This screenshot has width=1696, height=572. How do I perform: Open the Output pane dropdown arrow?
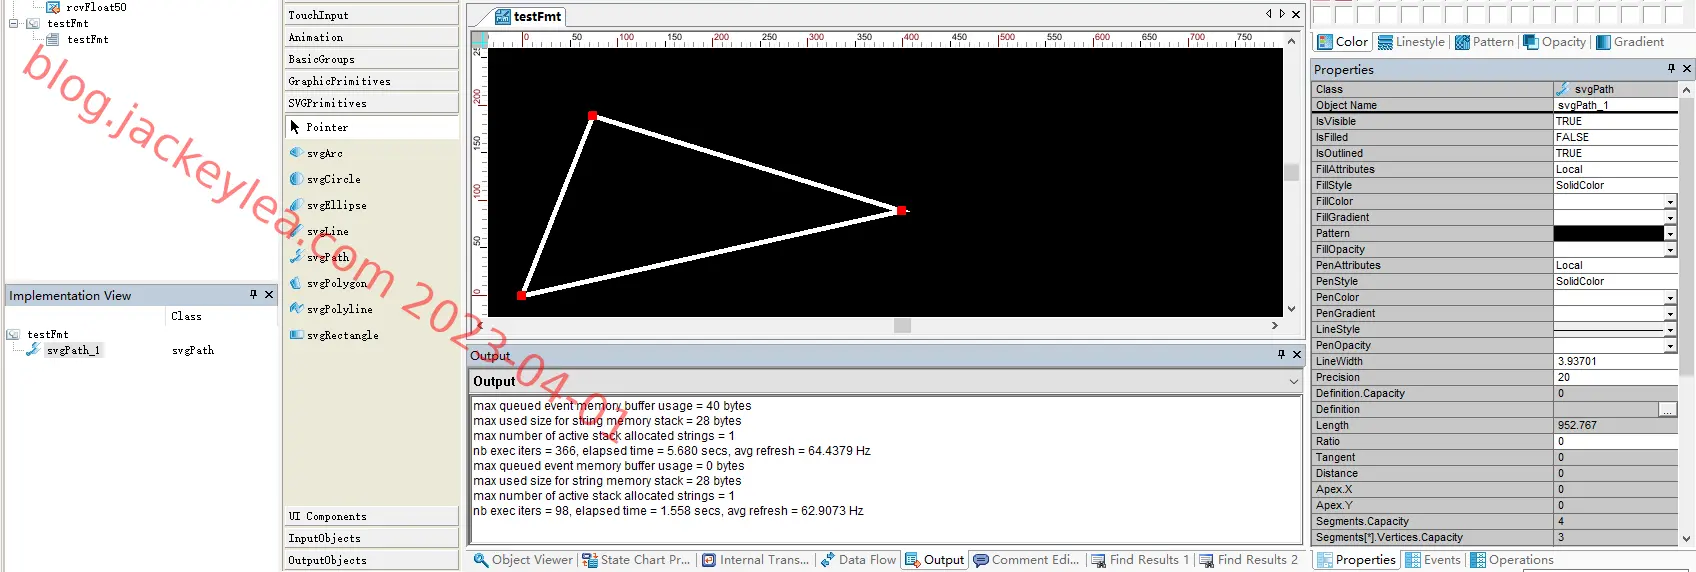[1293, 381]
